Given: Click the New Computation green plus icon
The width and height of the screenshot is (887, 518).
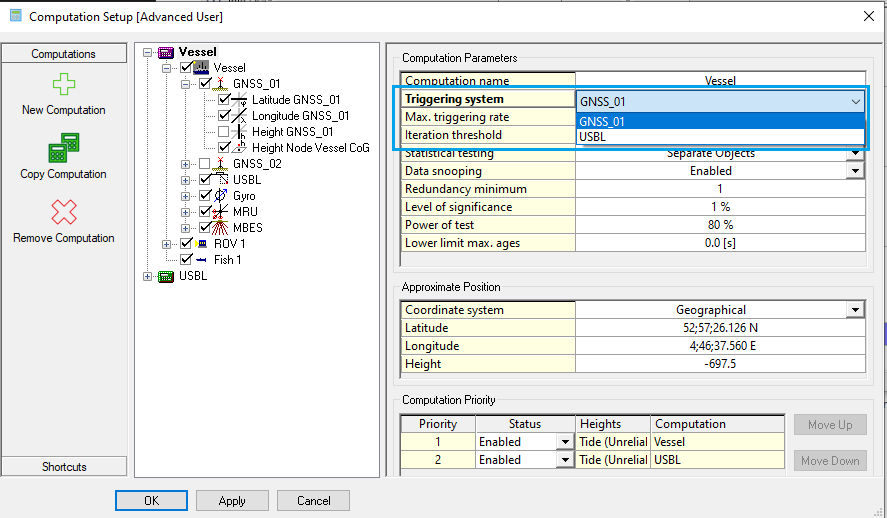Looking at the screenshot, I should [x=62, y=84].
